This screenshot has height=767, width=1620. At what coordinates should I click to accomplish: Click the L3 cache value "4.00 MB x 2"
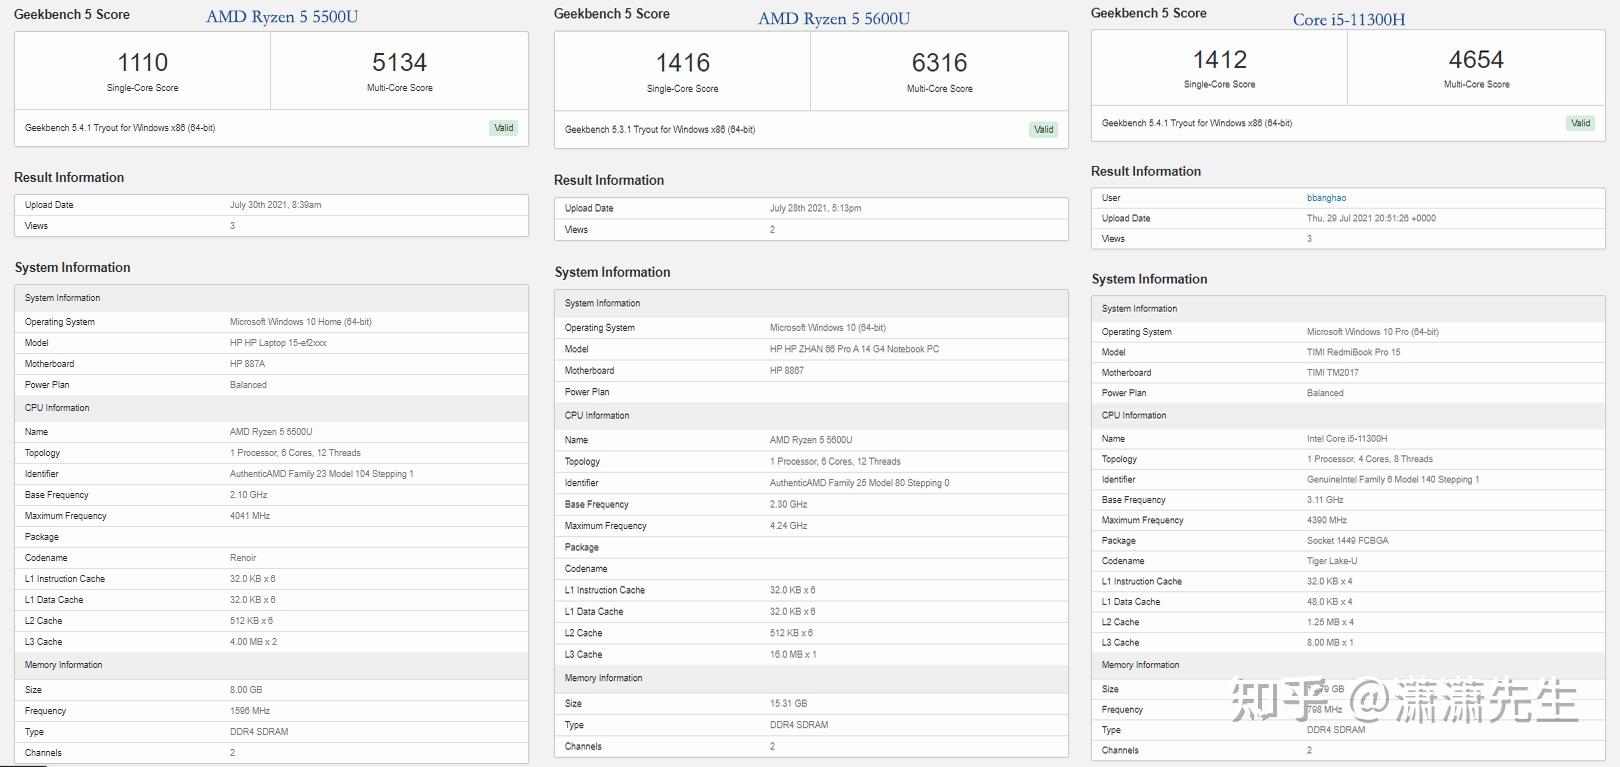click(x=254, y=642)
